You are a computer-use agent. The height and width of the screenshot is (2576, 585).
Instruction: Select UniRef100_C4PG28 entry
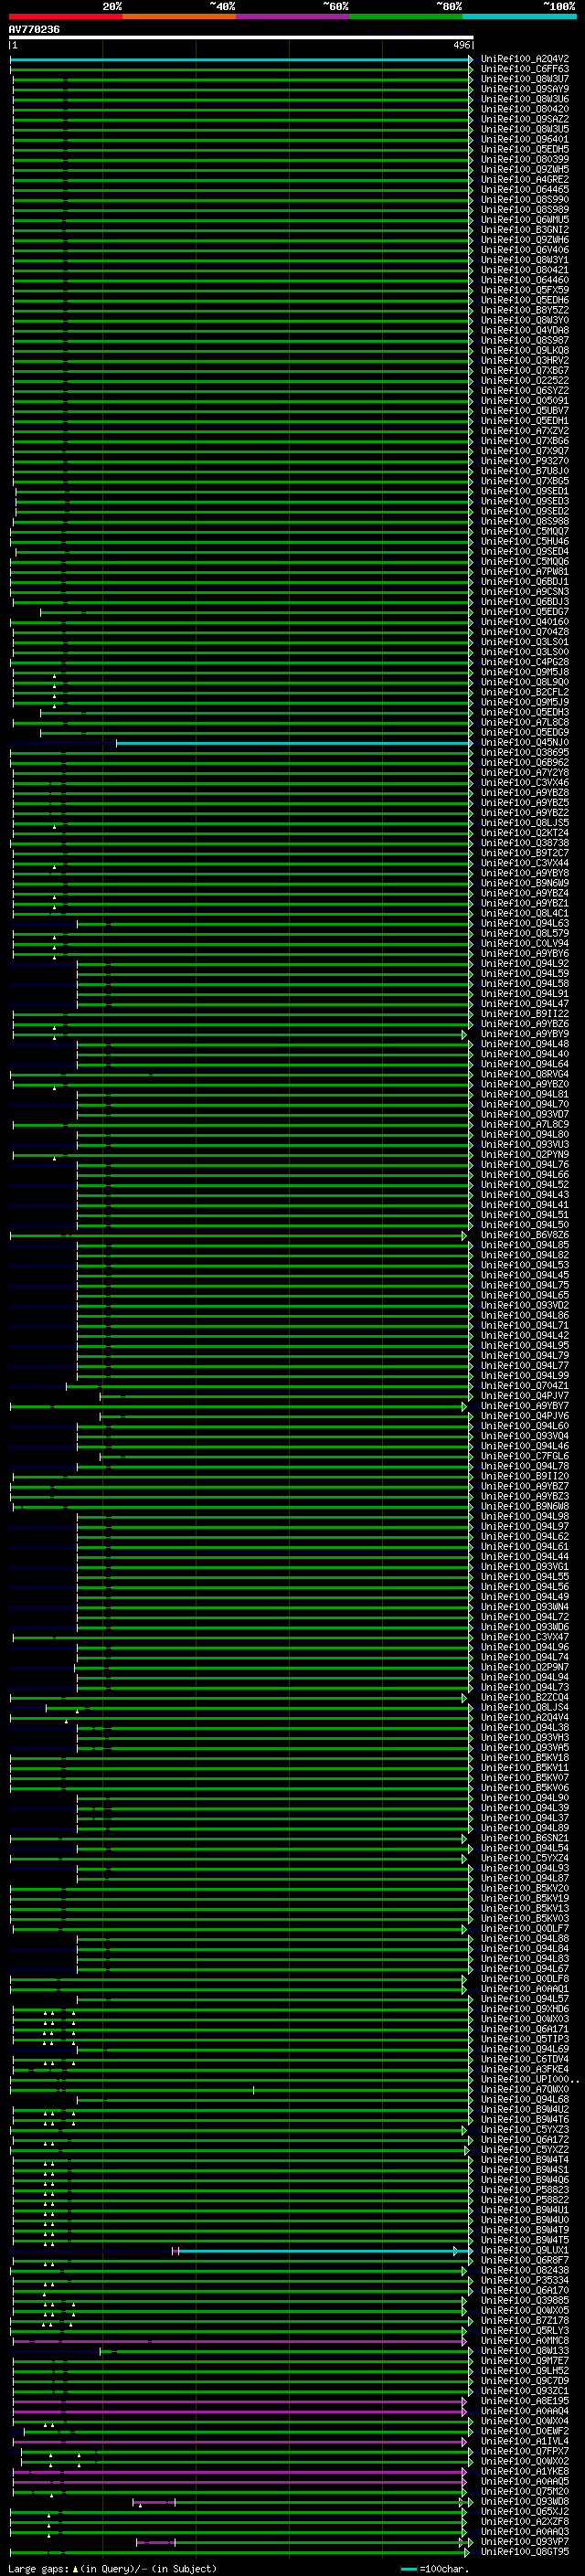tap(525, 662)
